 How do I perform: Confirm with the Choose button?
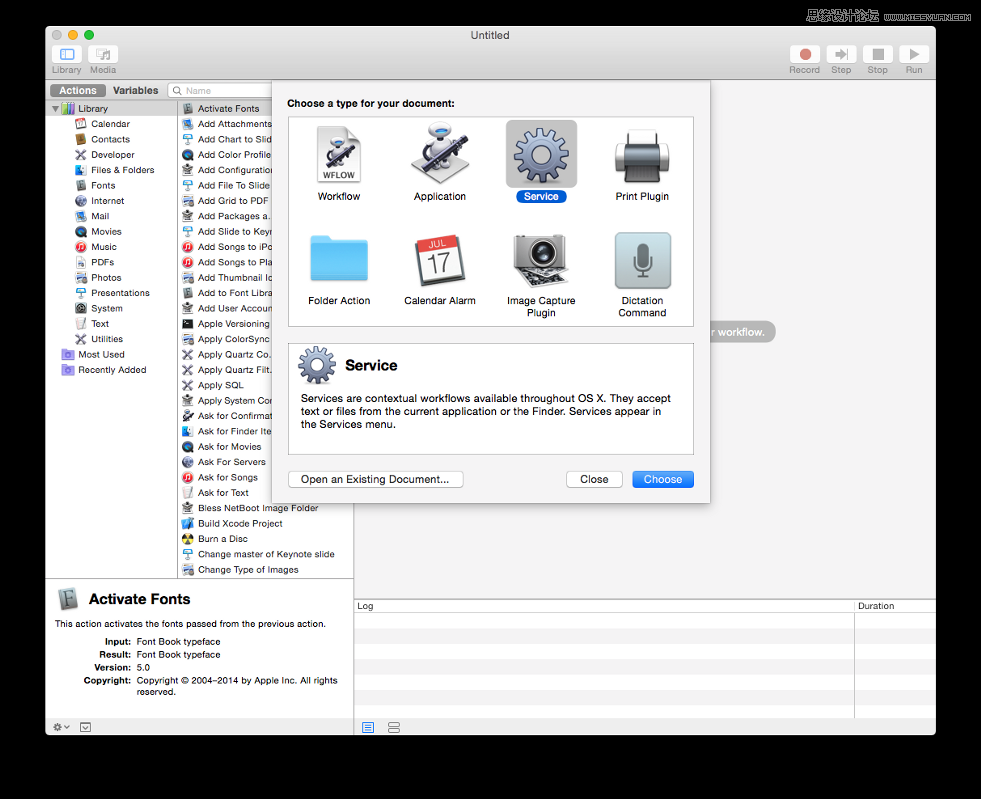click(x=663, y=479)
